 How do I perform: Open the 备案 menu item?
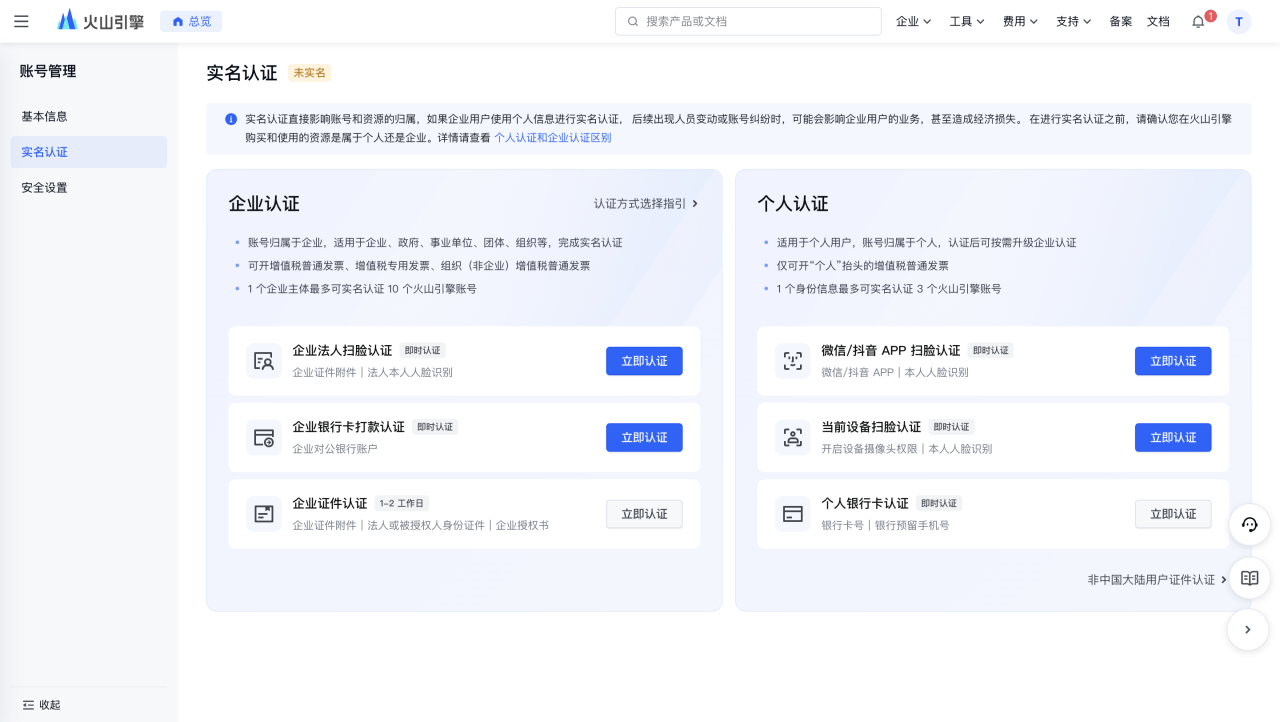point(1121,21)
